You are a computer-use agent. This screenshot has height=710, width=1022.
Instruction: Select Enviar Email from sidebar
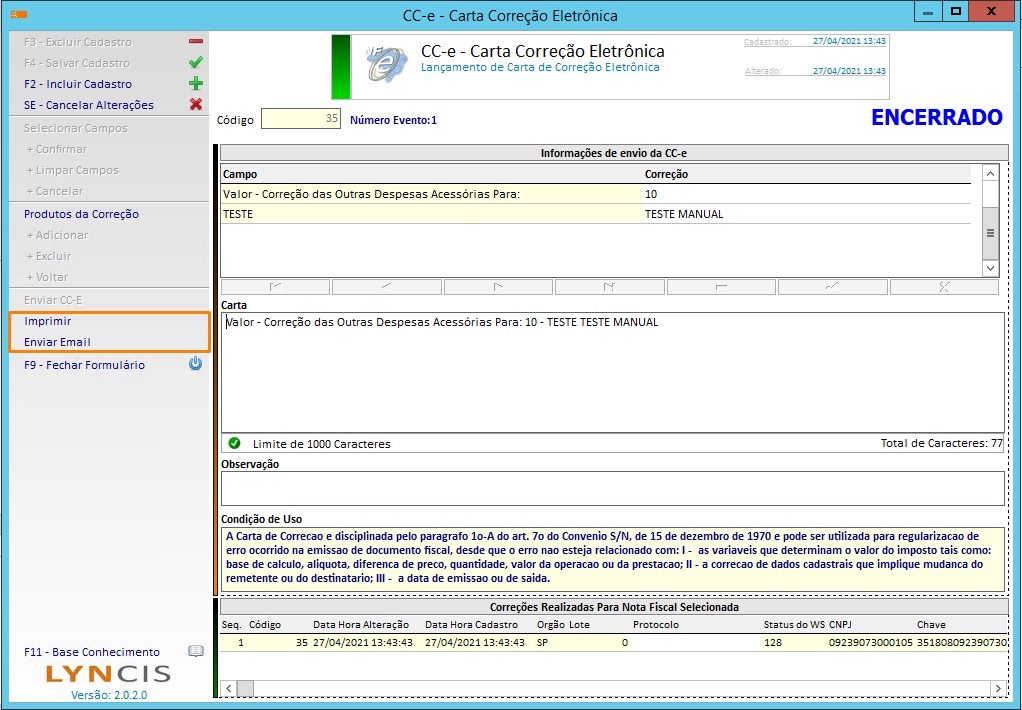pyautogui.click(x=57, y=342)
